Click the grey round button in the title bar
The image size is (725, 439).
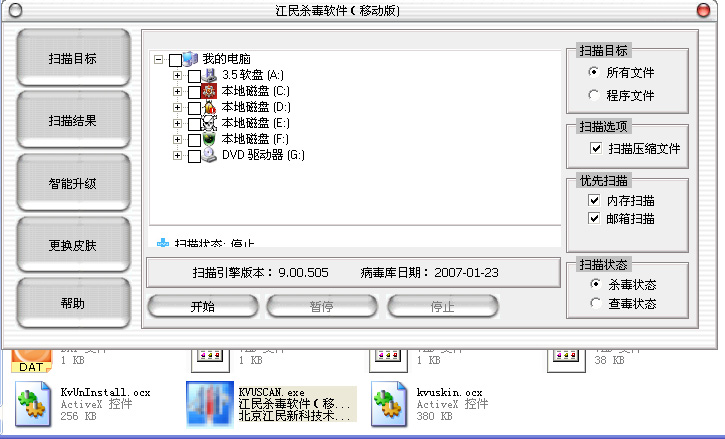(15, 10)
